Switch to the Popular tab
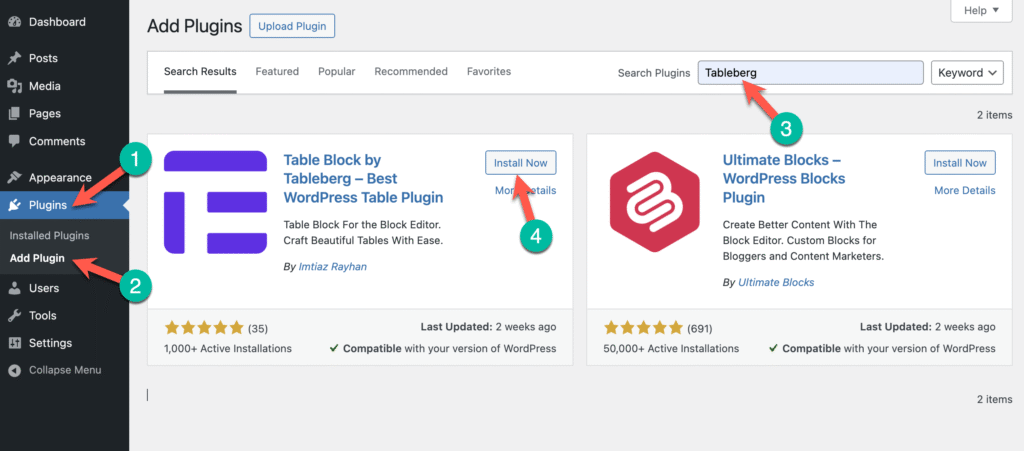The height and width of the screenshot is (451, 1024). pyautogui.click(x=336, y=72)
